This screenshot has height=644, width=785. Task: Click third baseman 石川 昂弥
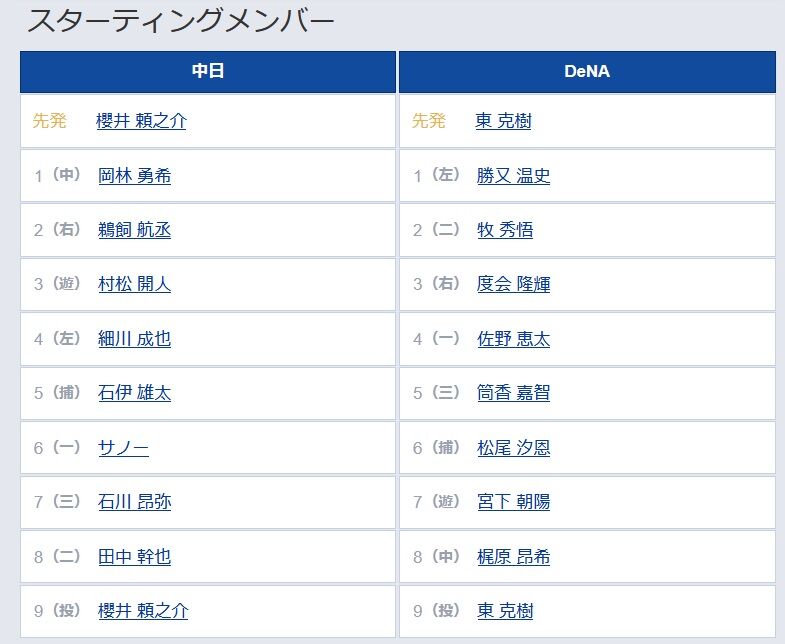(x=135, y=502)
